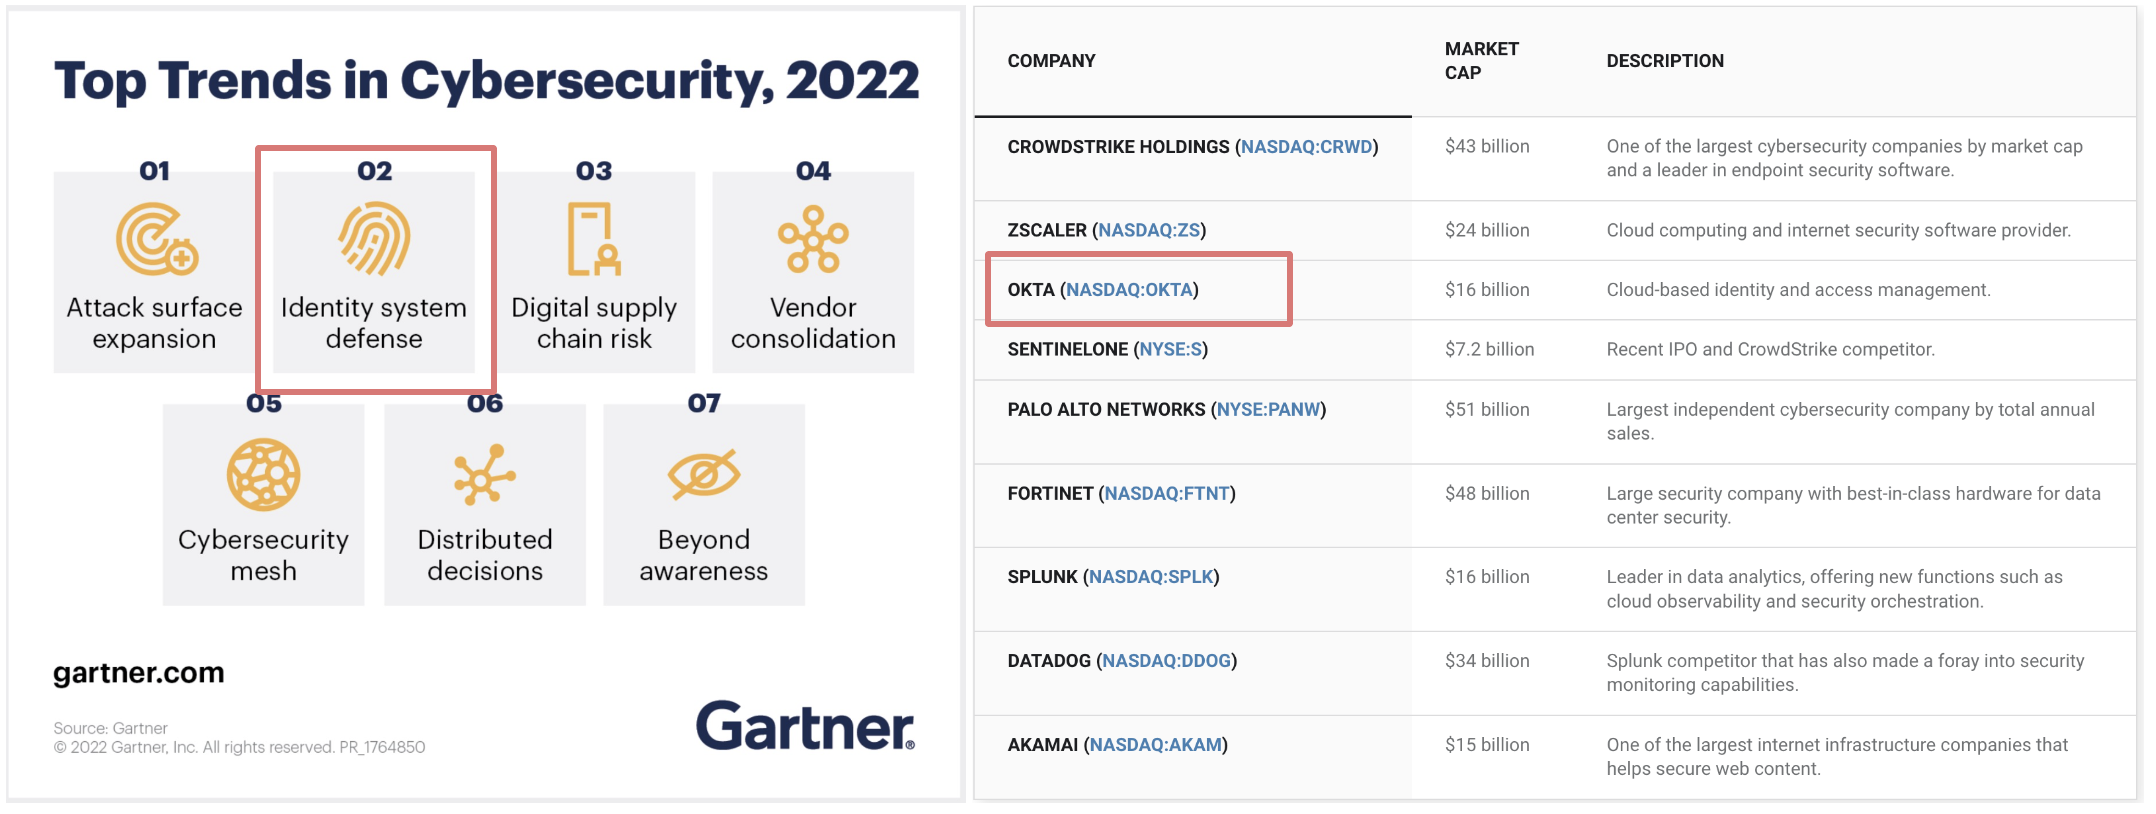Click the AKAMAI company name
2156x814 pixels.
1042,745
